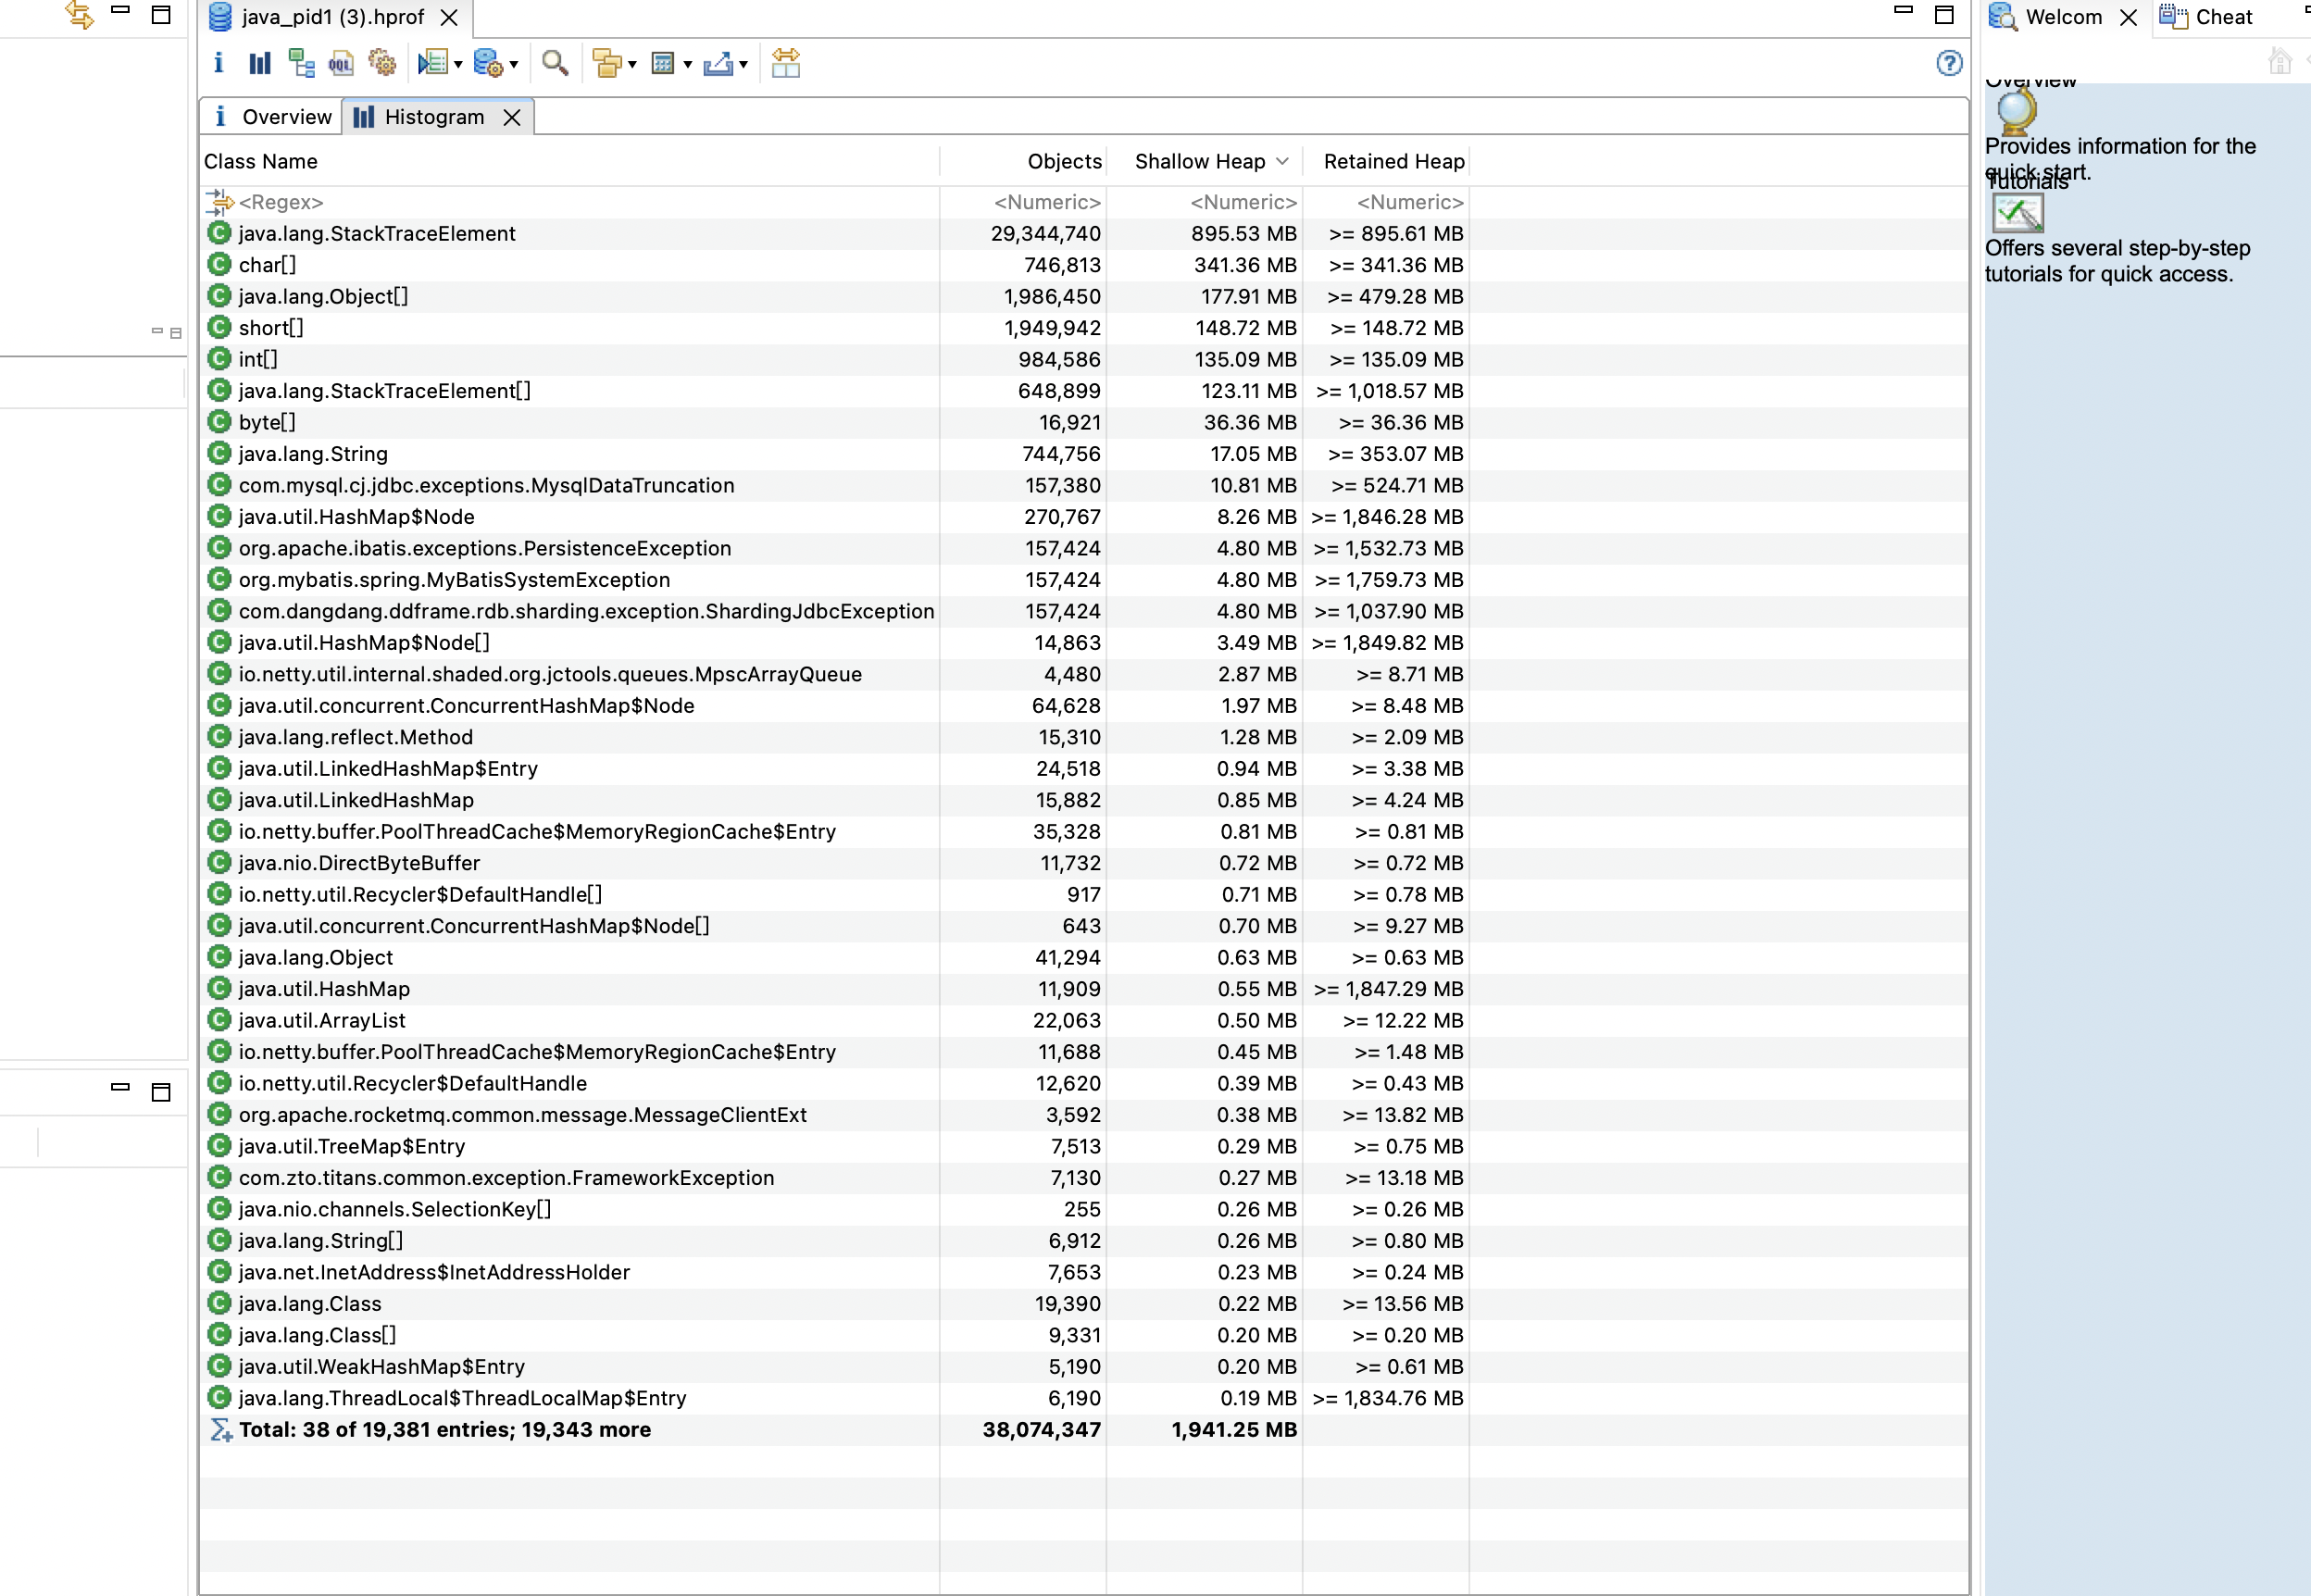Click the Retained Heap Numeric filter field

click(x=1387, y=202)
